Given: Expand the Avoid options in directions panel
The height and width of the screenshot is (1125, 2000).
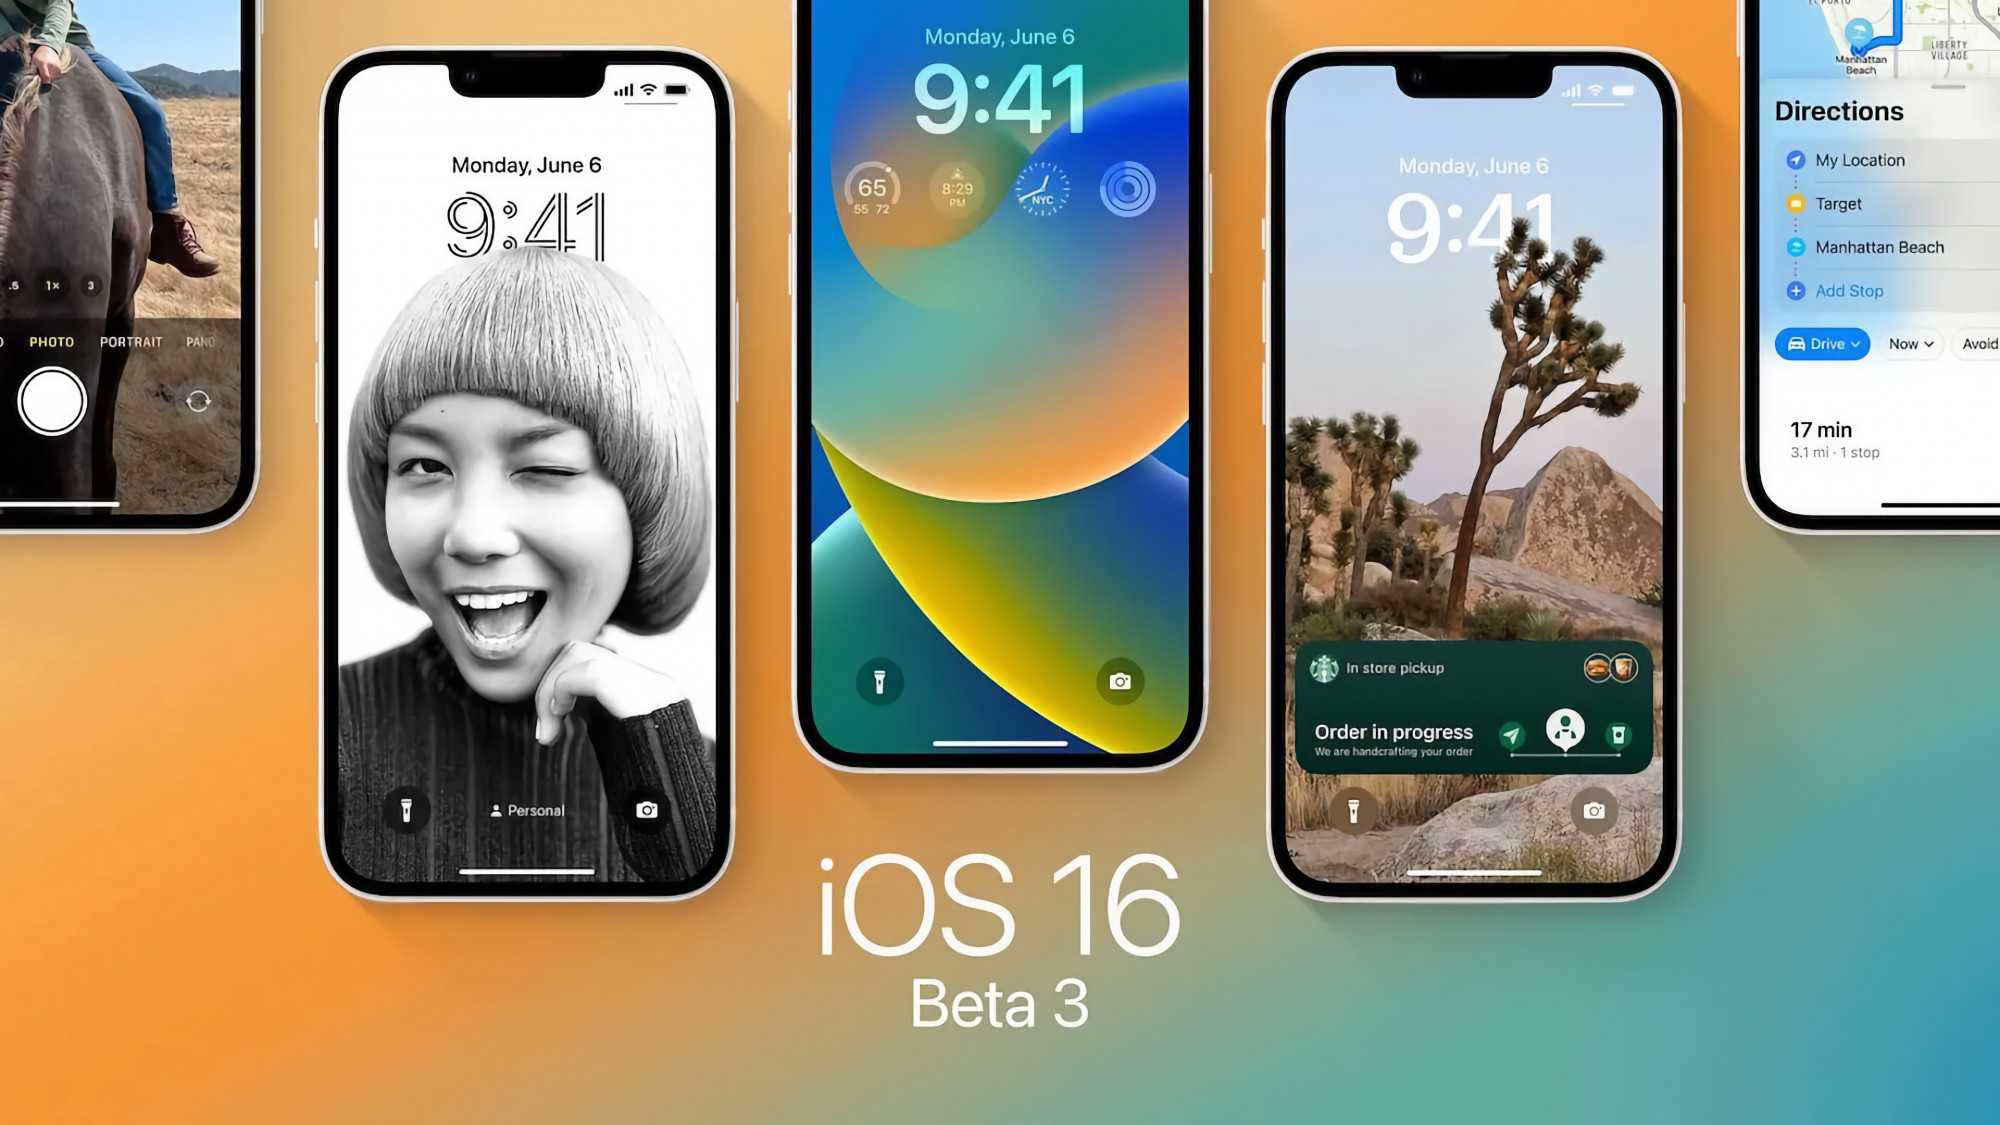Looking at the screenshot, I should pos(1982,342).
